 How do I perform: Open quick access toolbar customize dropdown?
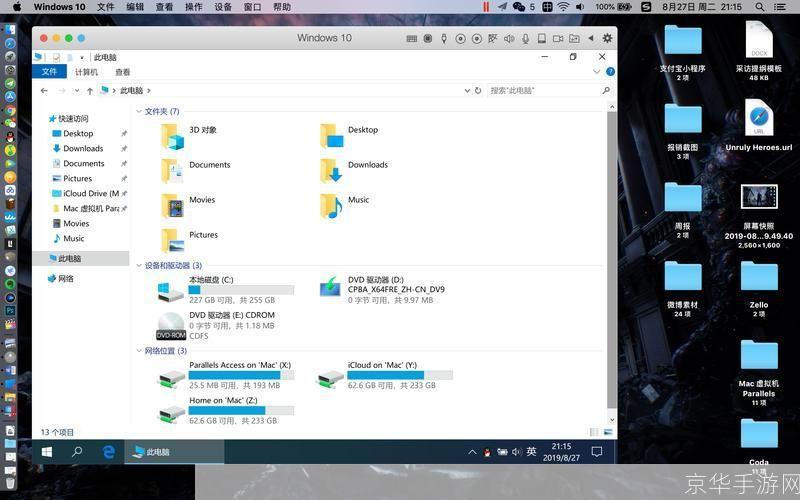click(x=82, y=58)
